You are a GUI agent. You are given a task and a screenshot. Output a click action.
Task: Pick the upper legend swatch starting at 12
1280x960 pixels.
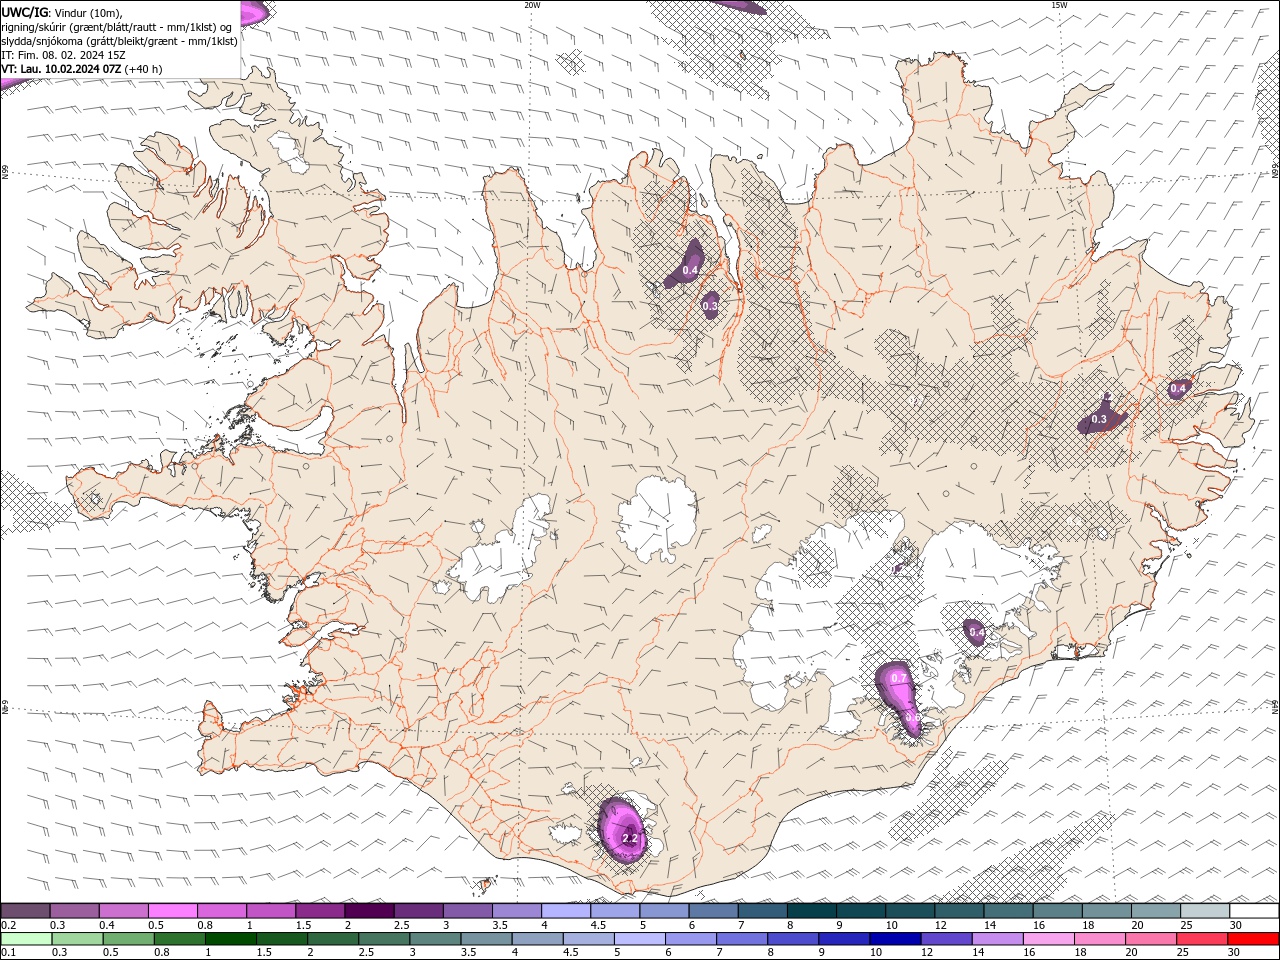click(x=959, y=911)
